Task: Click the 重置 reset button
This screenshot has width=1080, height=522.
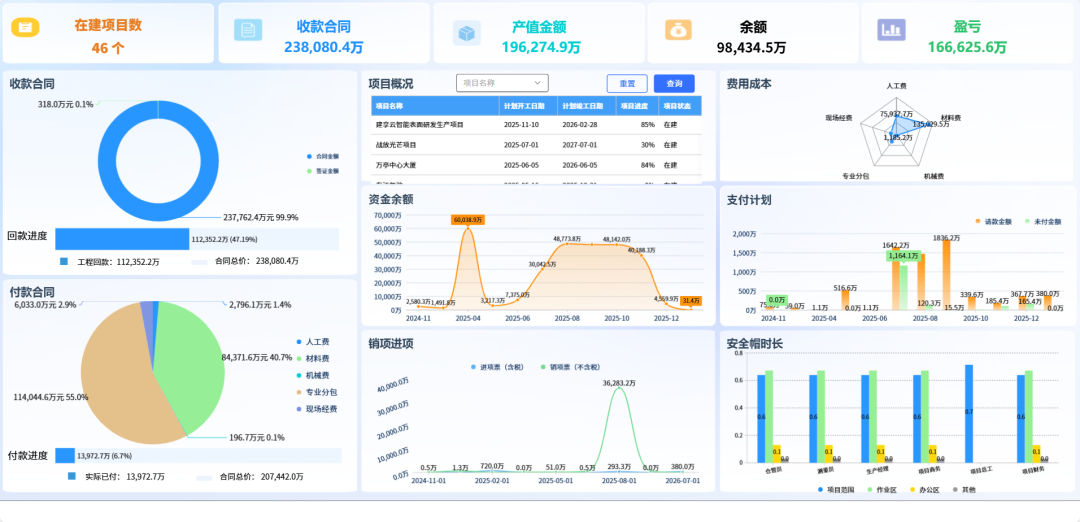Action: tap(627, 84)
